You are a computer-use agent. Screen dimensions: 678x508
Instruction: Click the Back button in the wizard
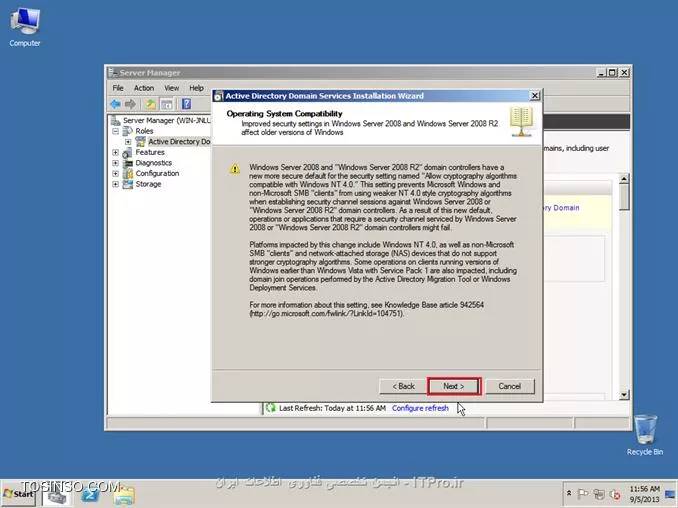(x=403, y=386)
